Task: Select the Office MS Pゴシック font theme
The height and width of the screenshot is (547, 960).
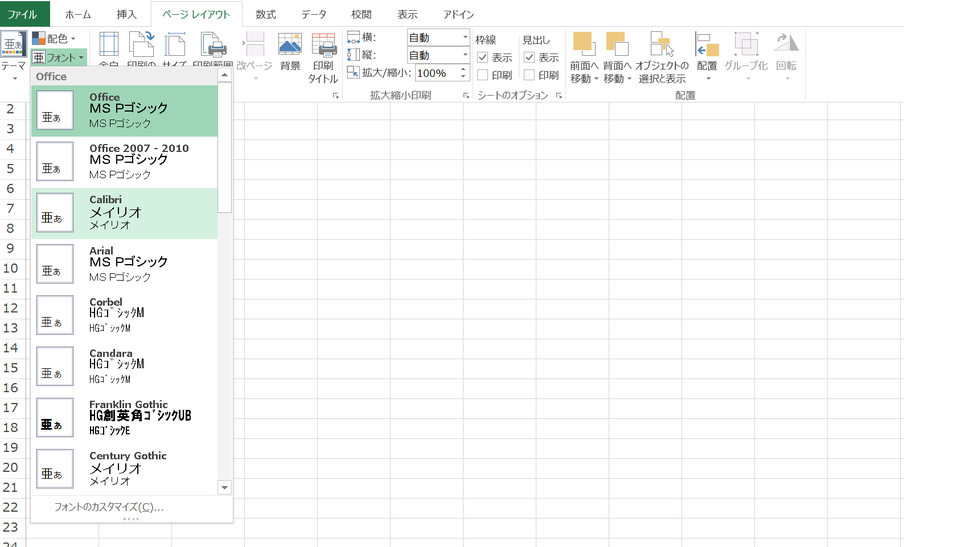Action: [125, 110]
